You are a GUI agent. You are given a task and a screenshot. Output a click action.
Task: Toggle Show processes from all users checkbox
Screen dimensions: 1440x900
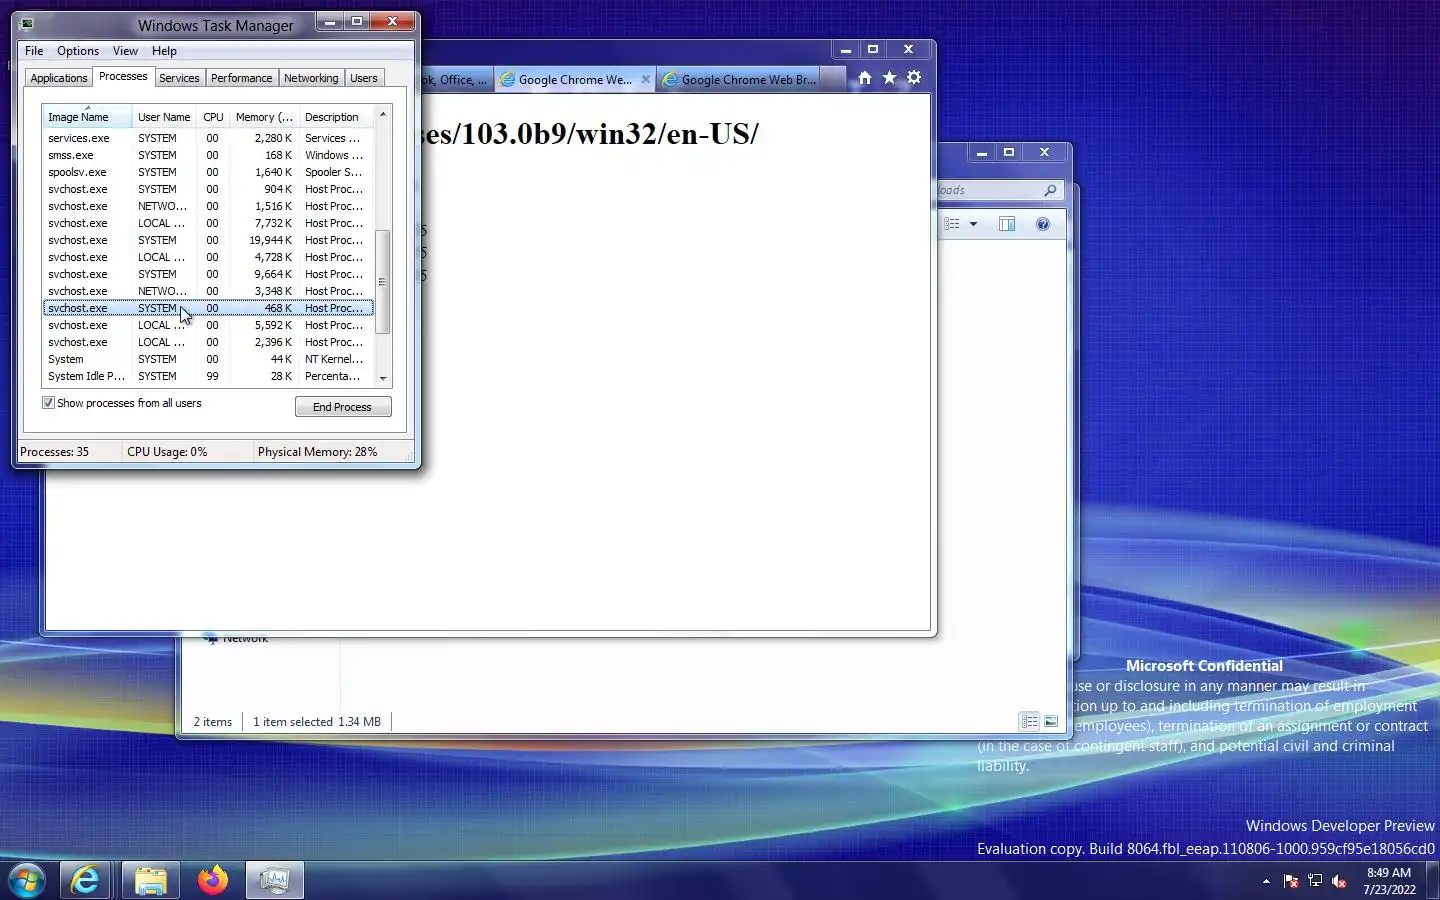pyautogui.click(x=48, y=403)
